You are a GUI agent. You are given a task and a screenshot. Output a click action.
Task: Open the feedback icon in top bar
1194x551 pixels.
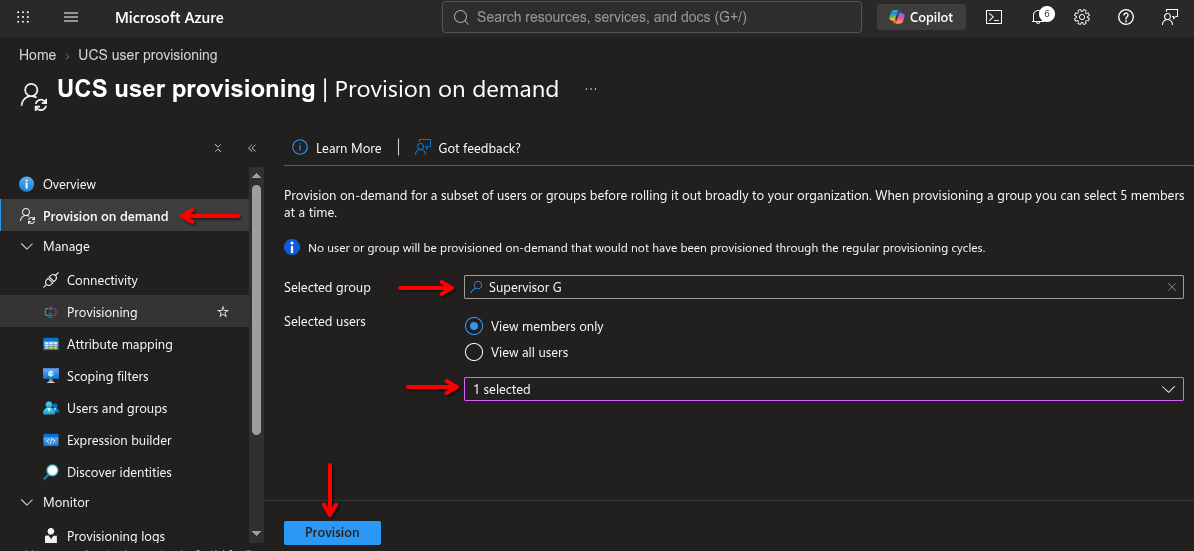[x=1170, y=17]
